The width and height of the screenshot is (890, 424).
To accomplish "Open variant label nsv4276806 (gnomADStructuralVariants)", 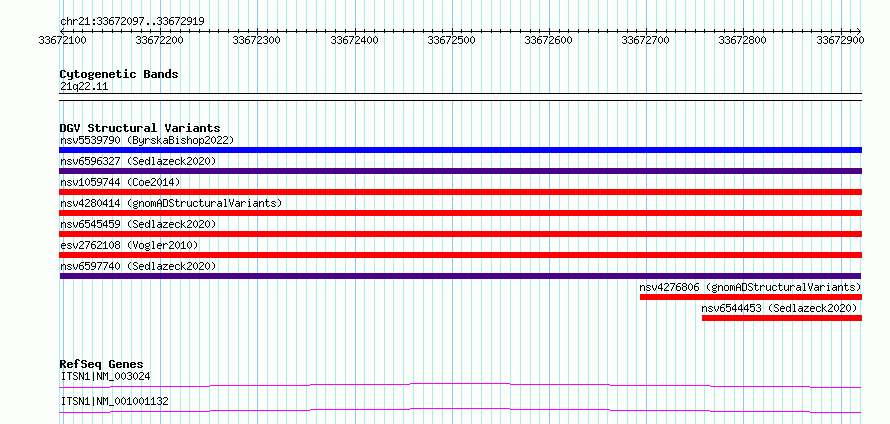I will tap(750, 287).
